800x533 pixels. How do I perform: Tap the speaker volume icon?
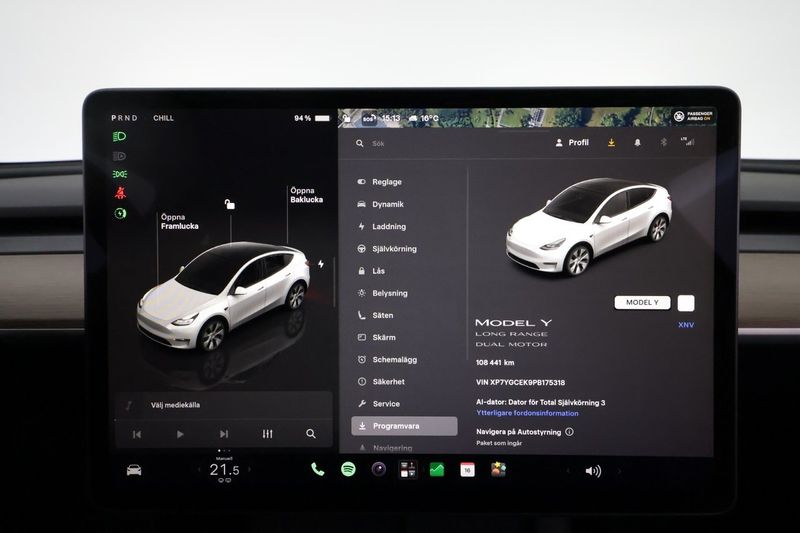tap(593, 471)
